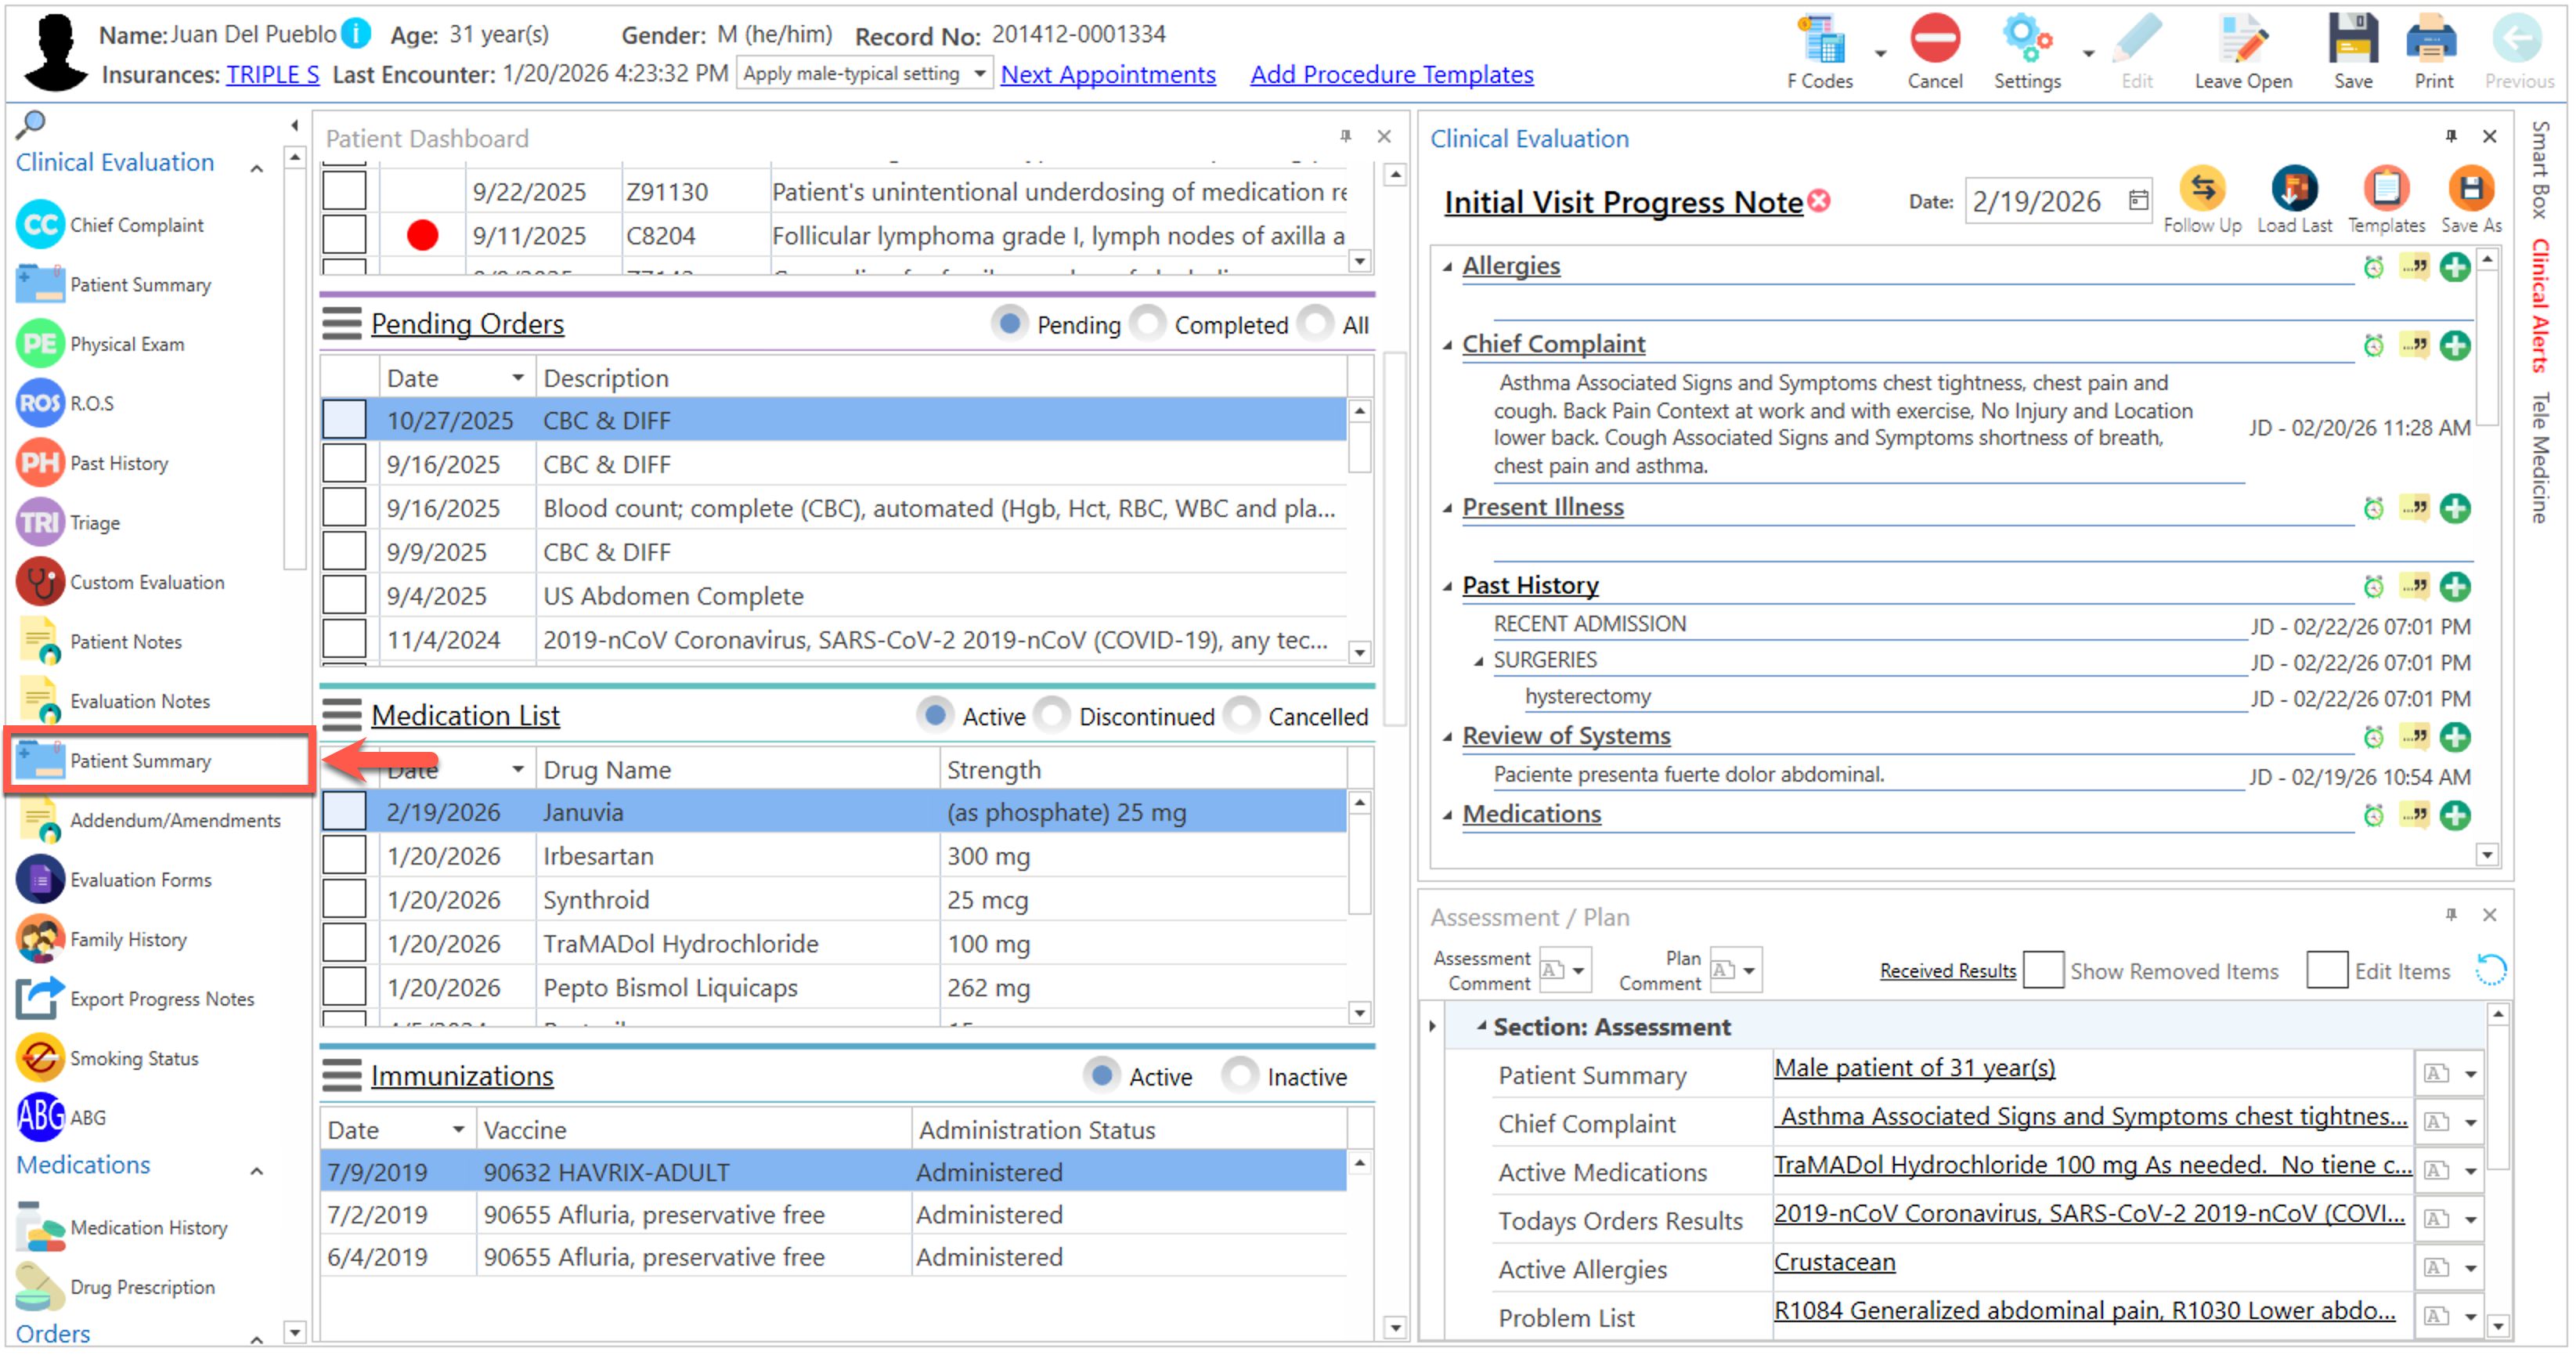Open the Tele Medicine side tab

pyautogui.click(x=2540, y=457)
